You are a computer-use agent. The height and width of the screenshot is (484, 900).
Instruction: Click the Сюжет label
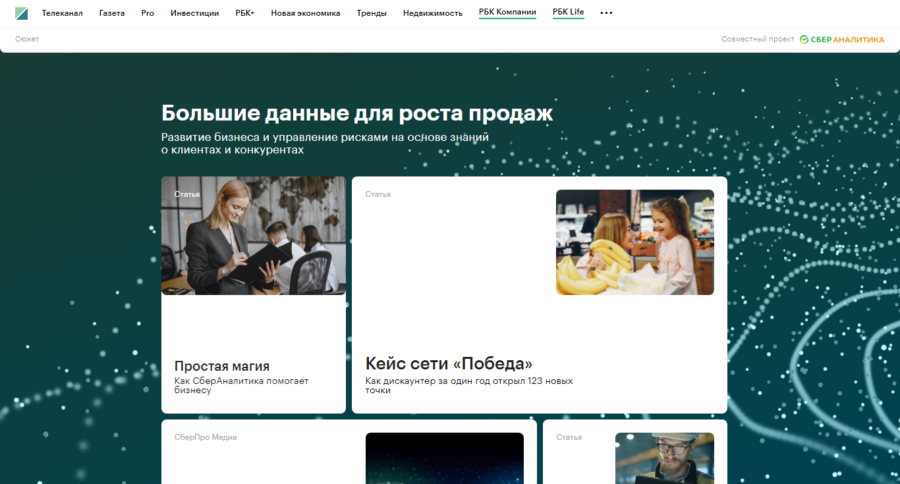tap(27, 39)
